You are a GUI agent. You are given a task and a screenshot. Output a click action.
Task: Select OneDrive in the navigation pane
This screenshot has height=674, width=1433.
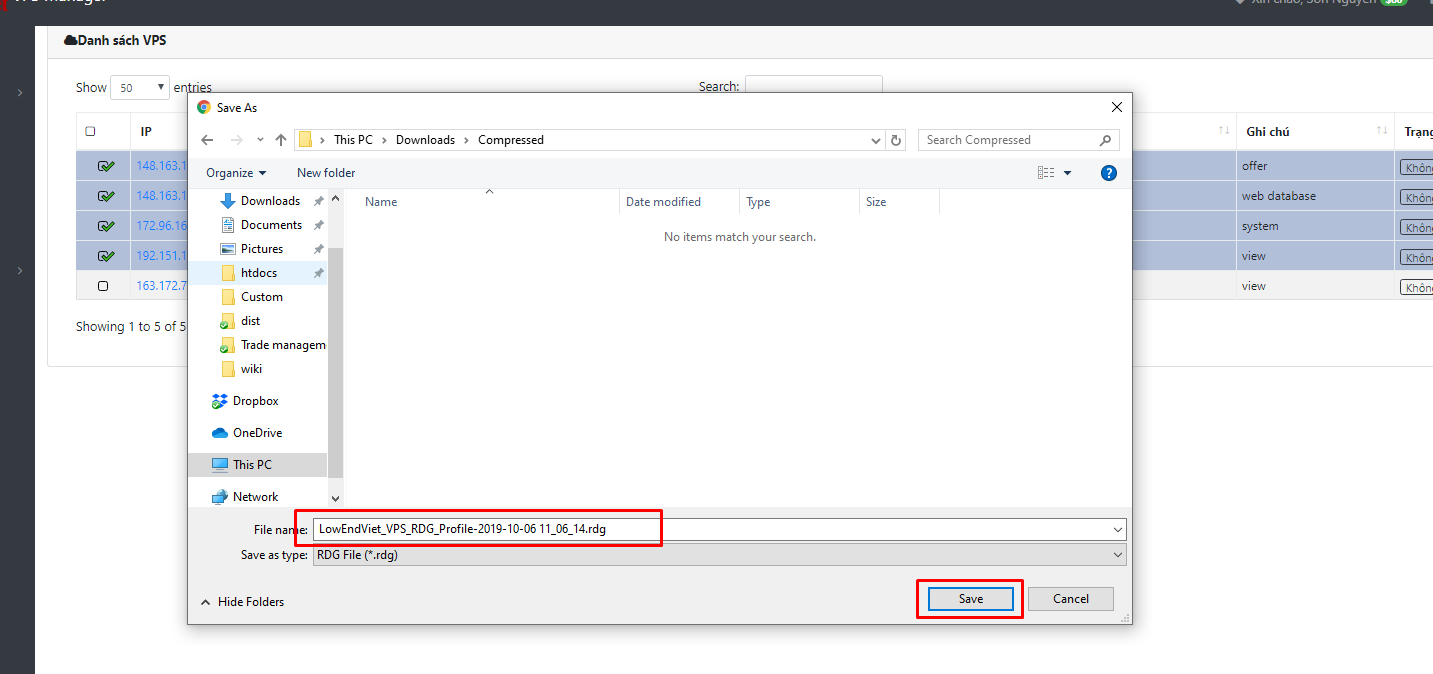257,433
